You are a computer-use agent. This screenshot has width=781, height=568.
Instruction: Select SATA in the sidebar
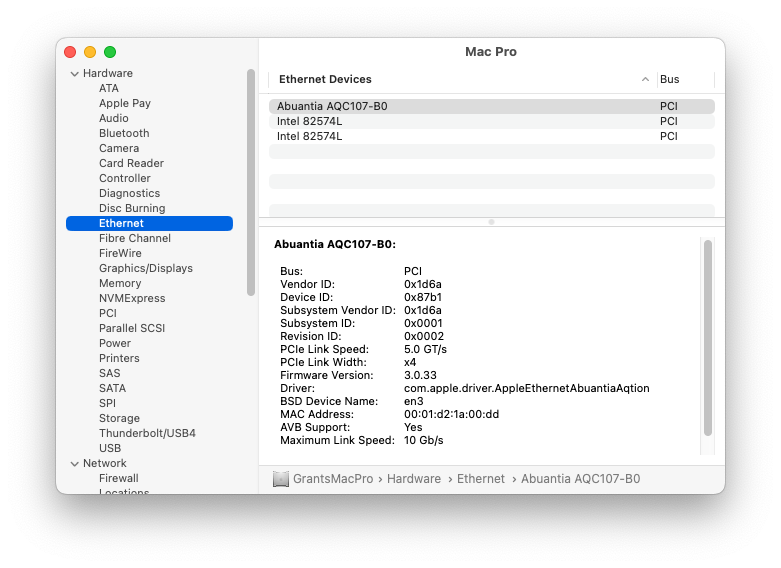(x=112, y=388)
